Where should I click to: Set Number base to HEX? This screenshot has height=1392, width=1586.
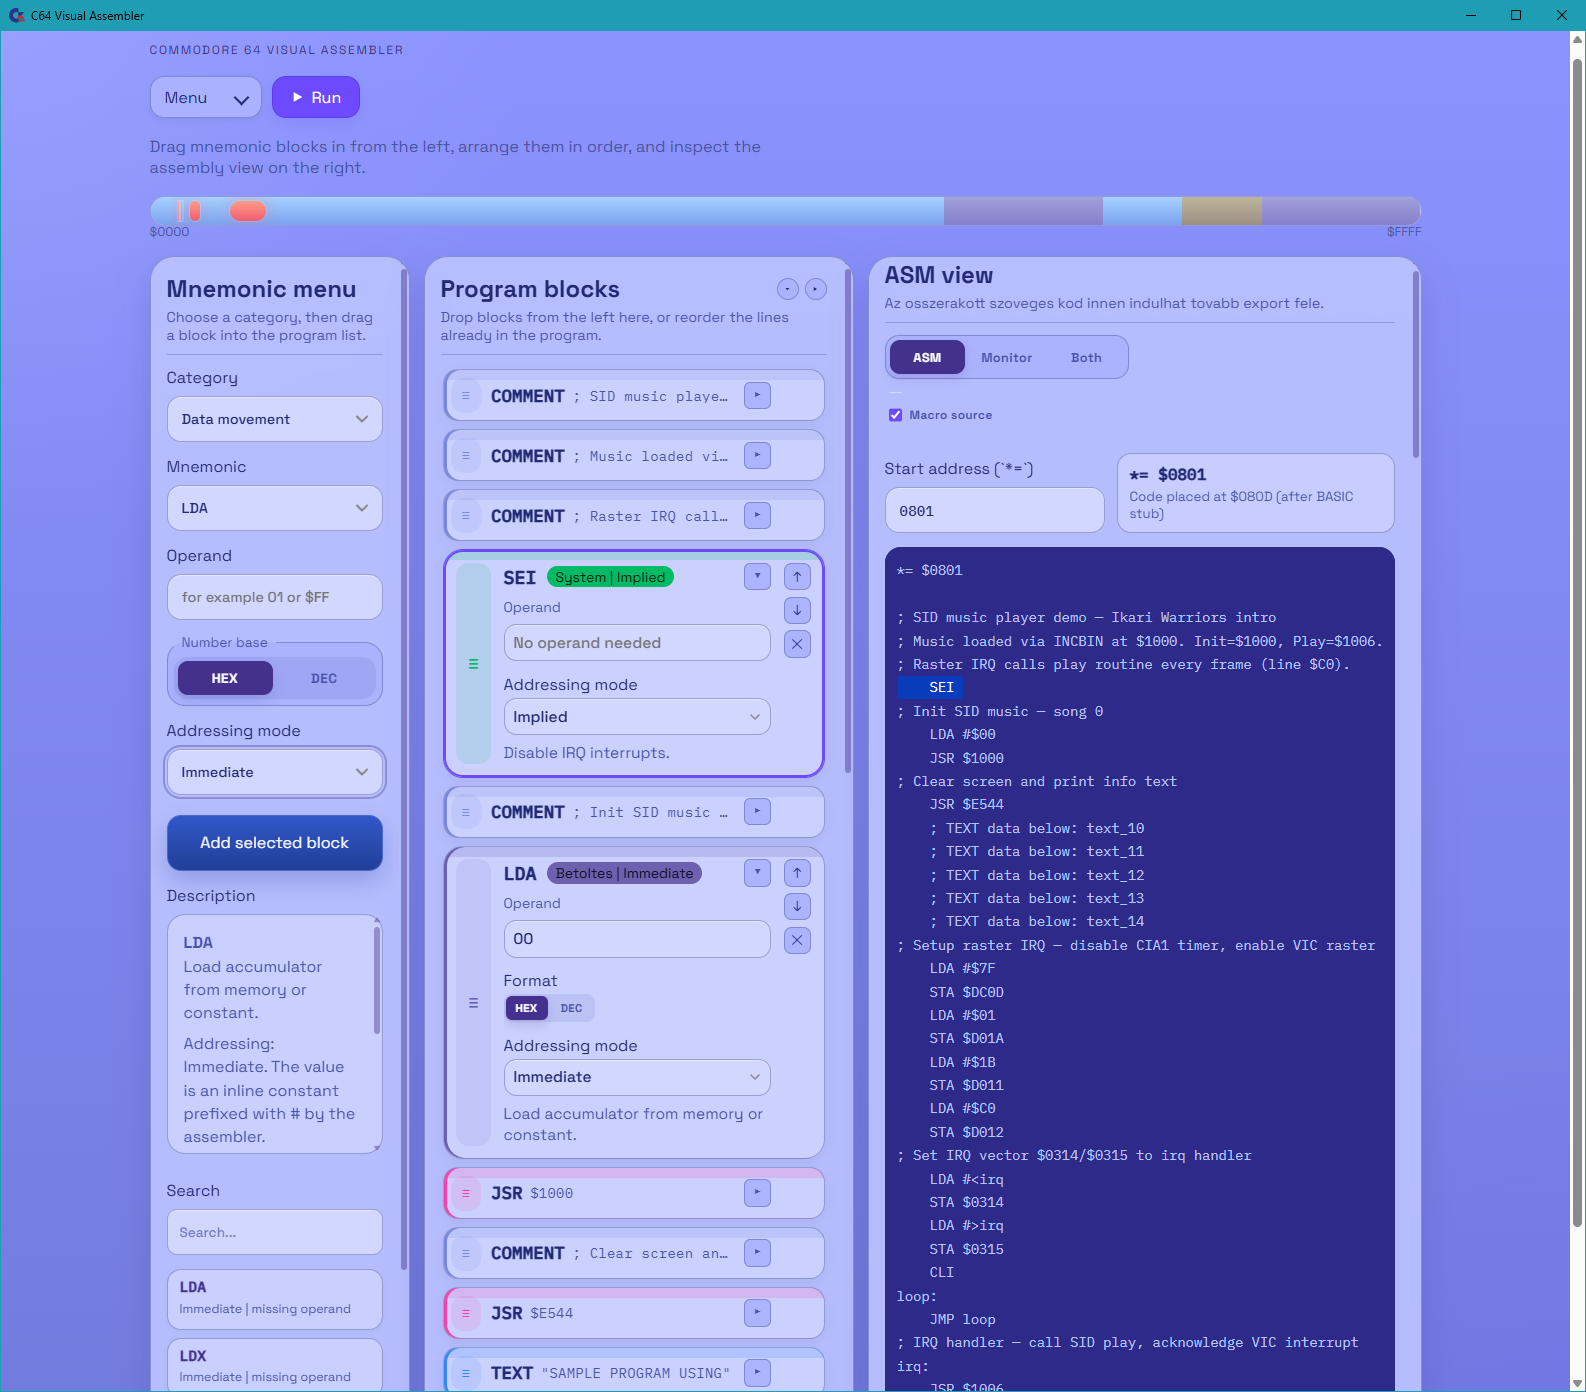[x=225, y=678]
